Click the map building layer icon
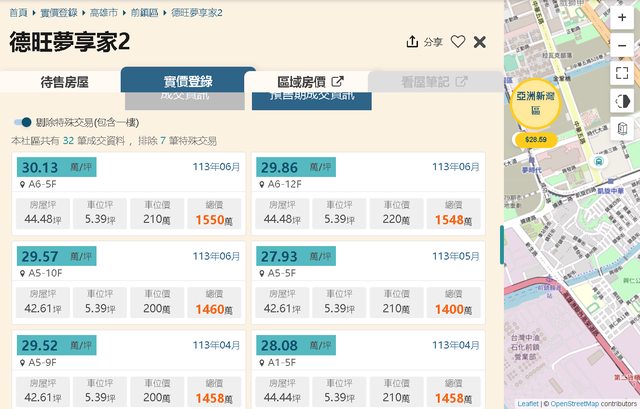 [622, 129]
